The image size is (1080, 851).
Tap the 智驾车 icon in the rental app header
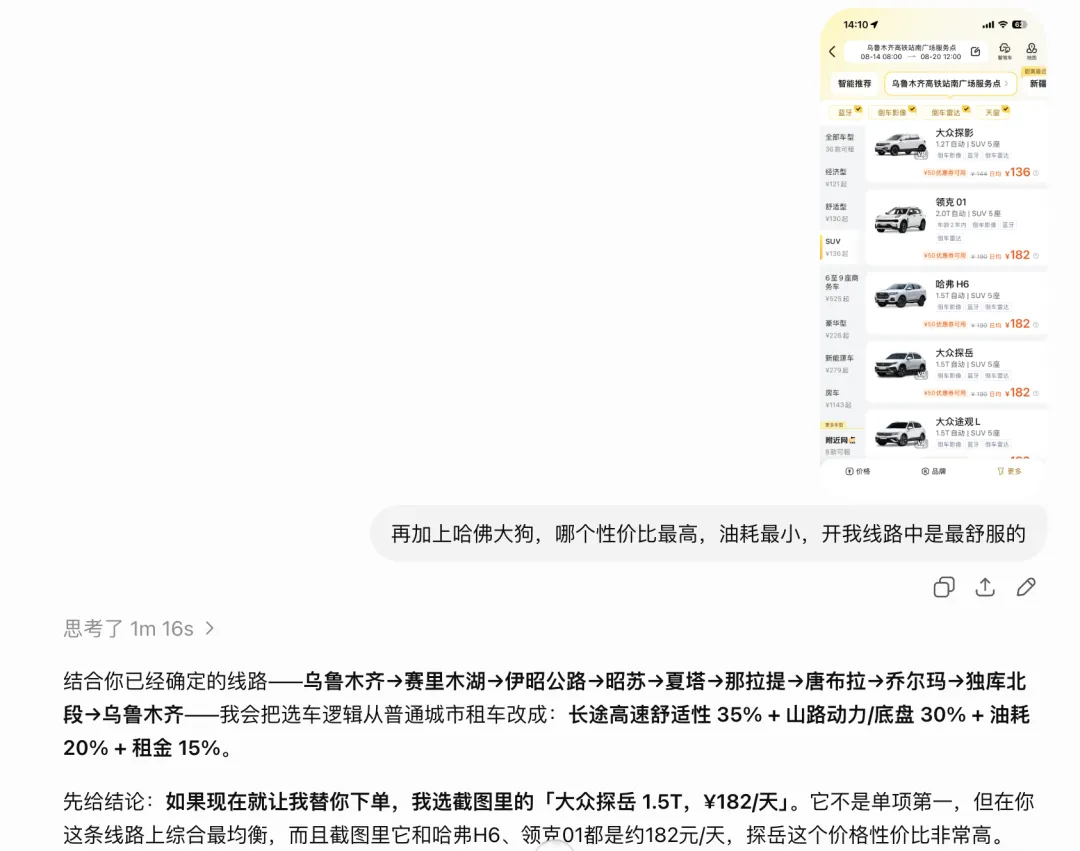[x=1005, y=51]
